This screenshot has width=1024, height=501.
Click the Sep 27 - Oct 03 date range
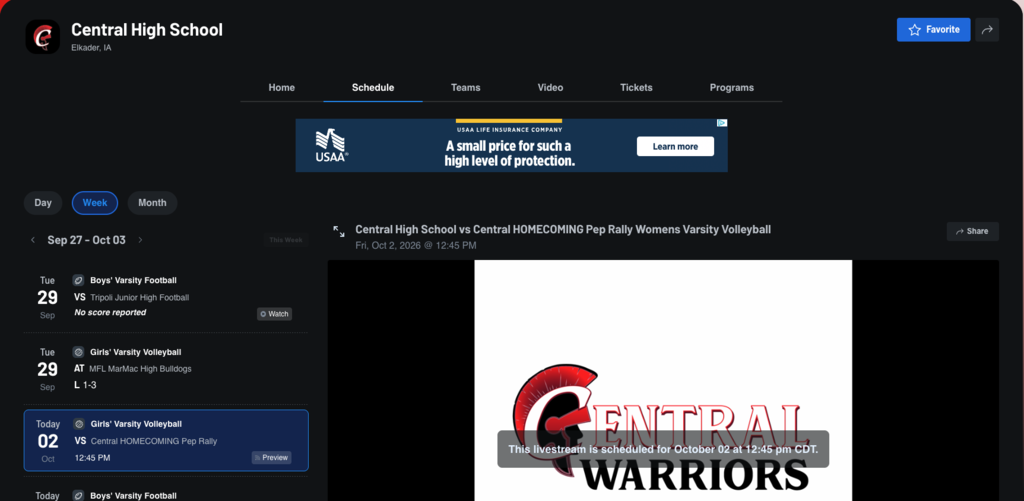point(86,240)
